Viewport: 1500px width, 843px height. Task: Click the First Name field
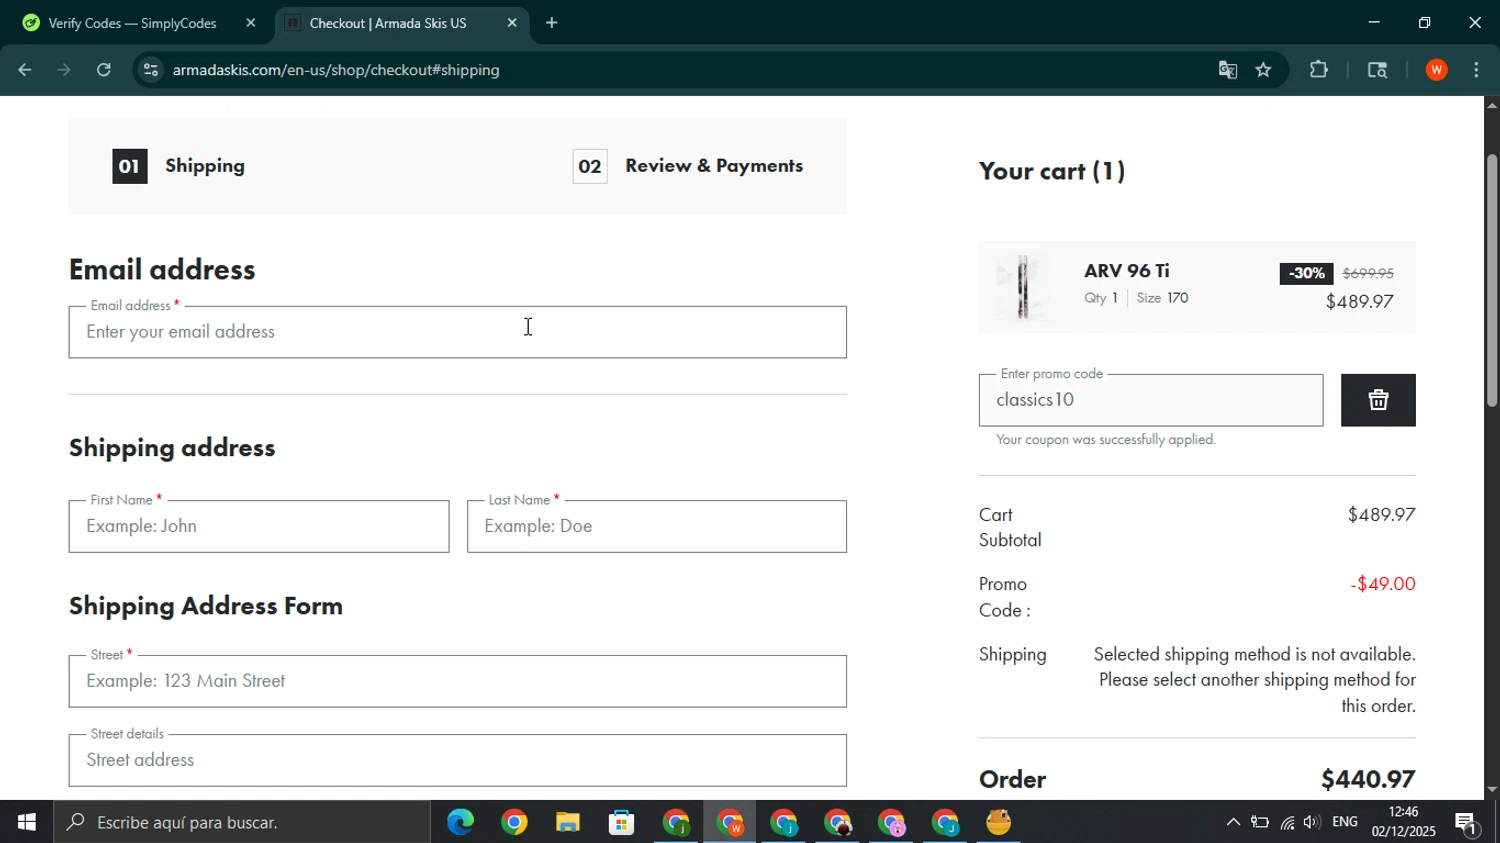pyautogui.click(x=259, y=526)
